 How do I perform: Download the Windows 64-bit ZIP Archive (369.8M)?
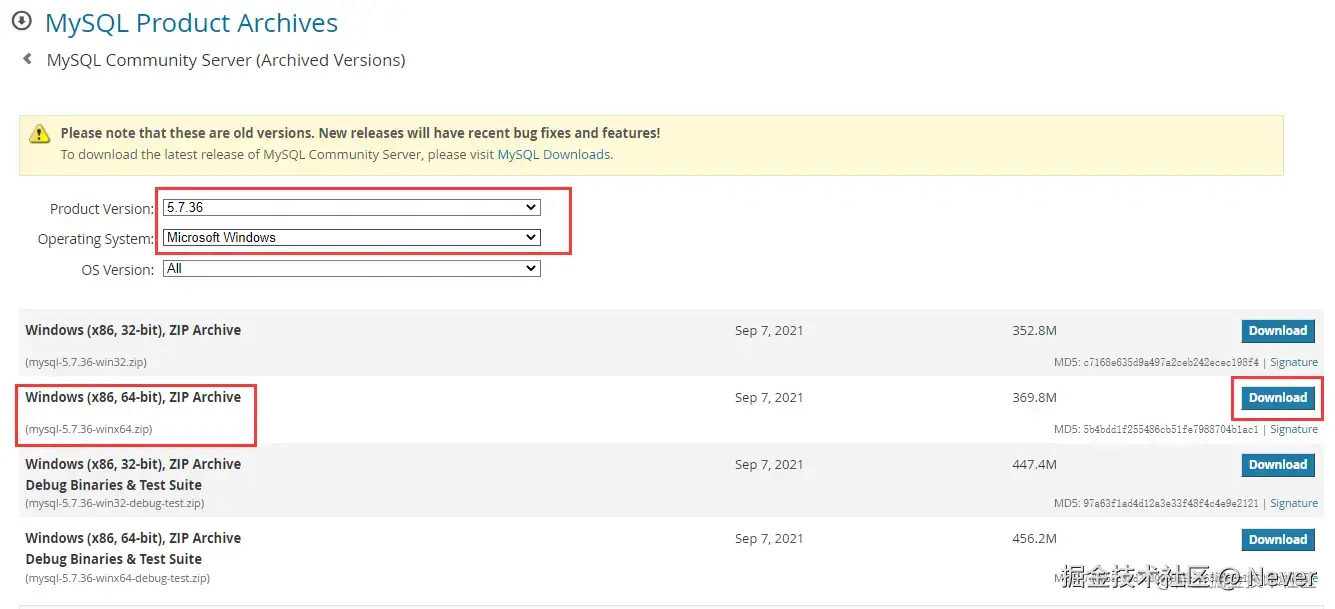click(1277, 398)
